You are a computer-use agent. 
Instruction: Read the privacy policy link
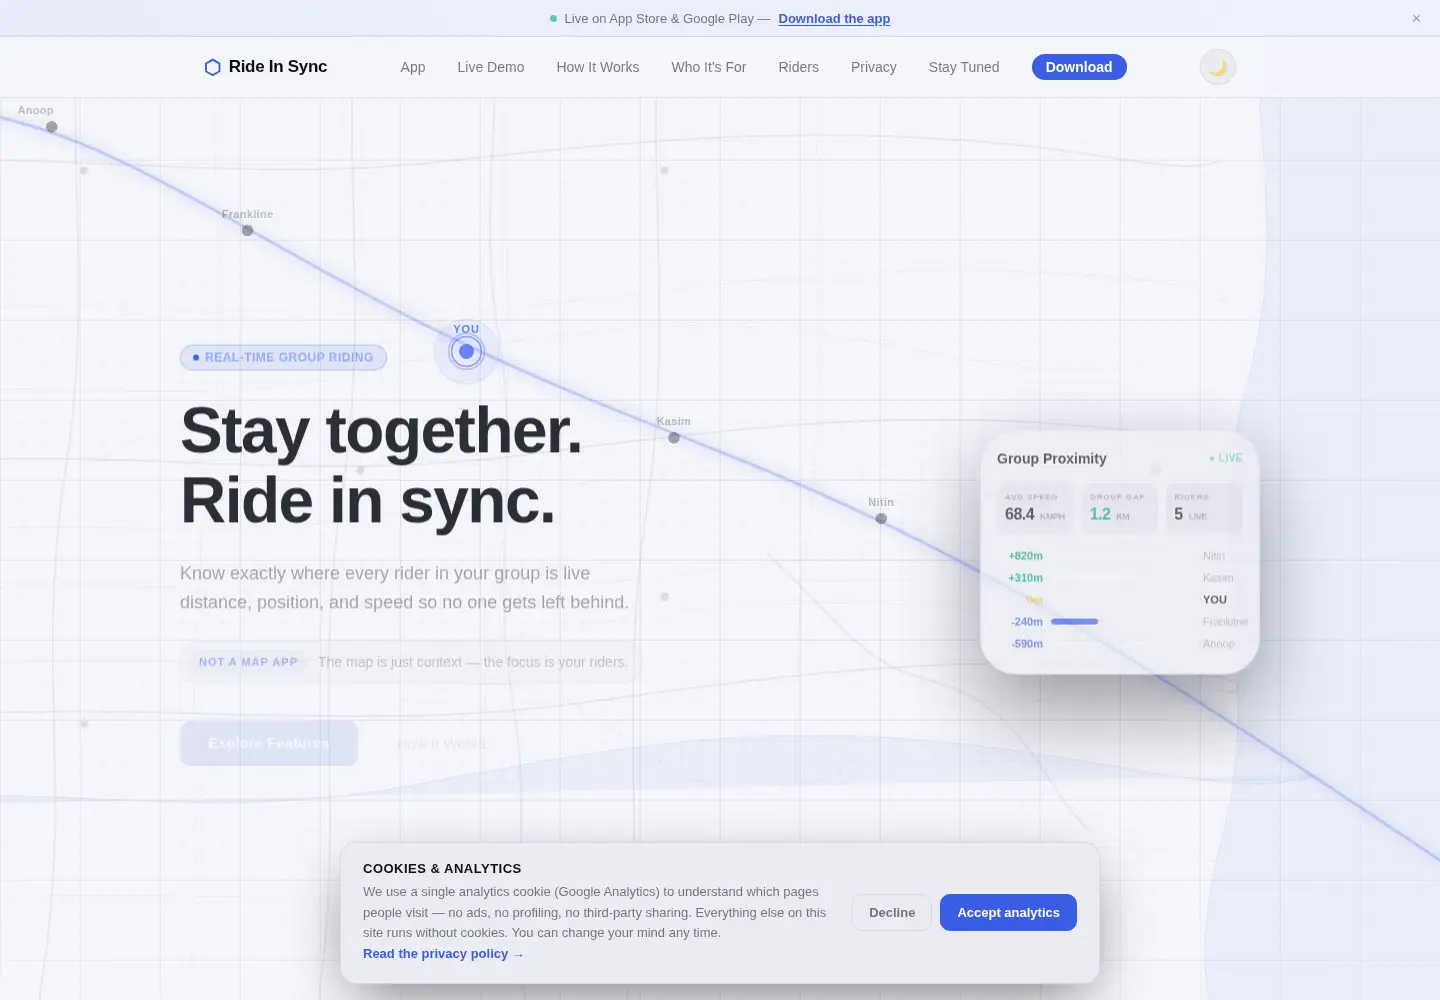pos(443,954)
